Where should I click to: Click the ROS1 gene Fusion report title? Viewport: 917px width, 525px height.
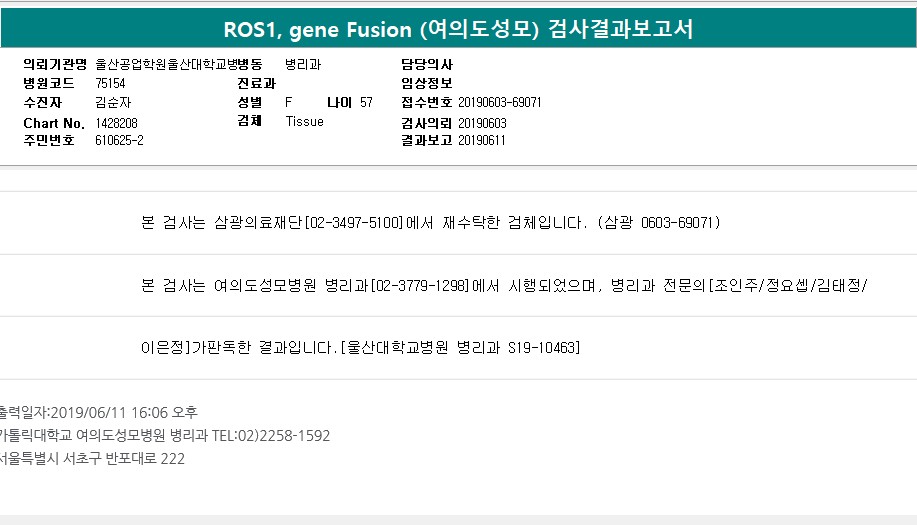[x=458, y=29]
